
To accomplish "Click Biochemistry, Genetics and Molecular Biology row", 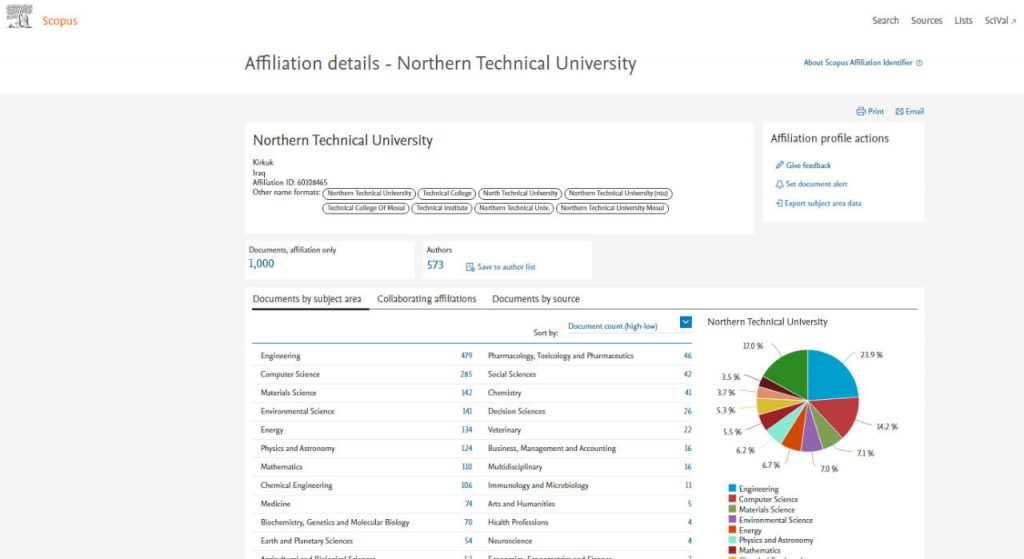I will coord(366,522).
